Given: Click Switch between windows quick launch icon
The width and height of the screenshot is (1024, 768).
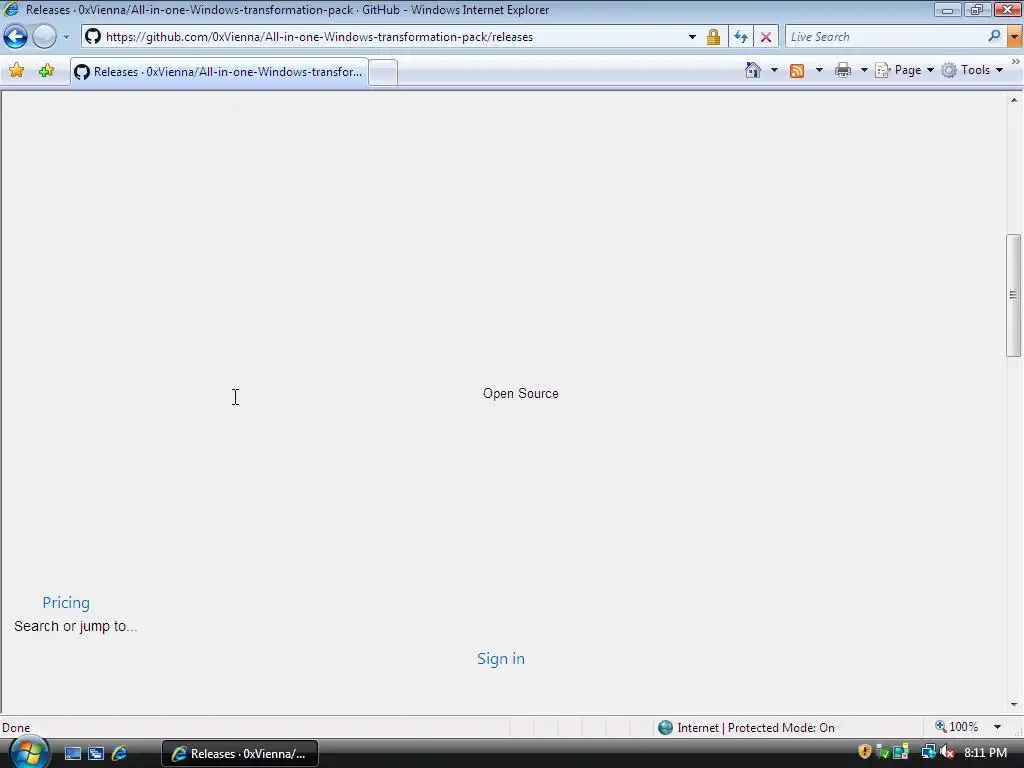Looking at the screenshot, I should 96,754.
